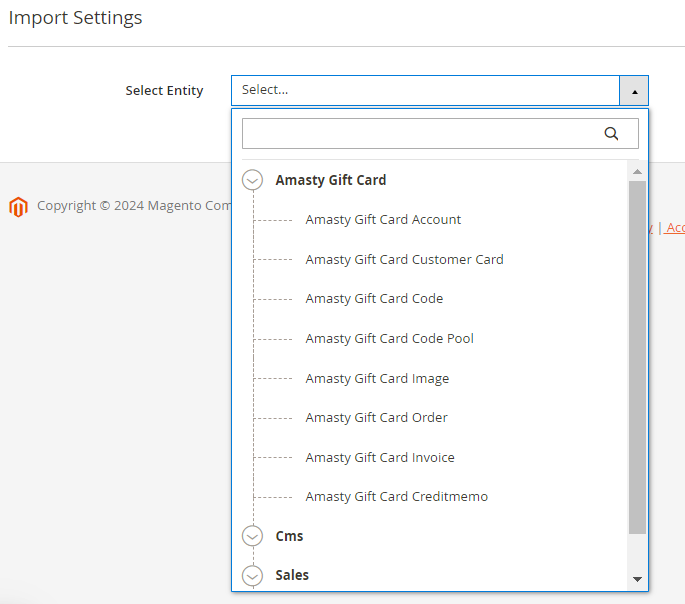Focus the entity search input box
The width and height of the screenshot is (685, 604).
[440, 133]
